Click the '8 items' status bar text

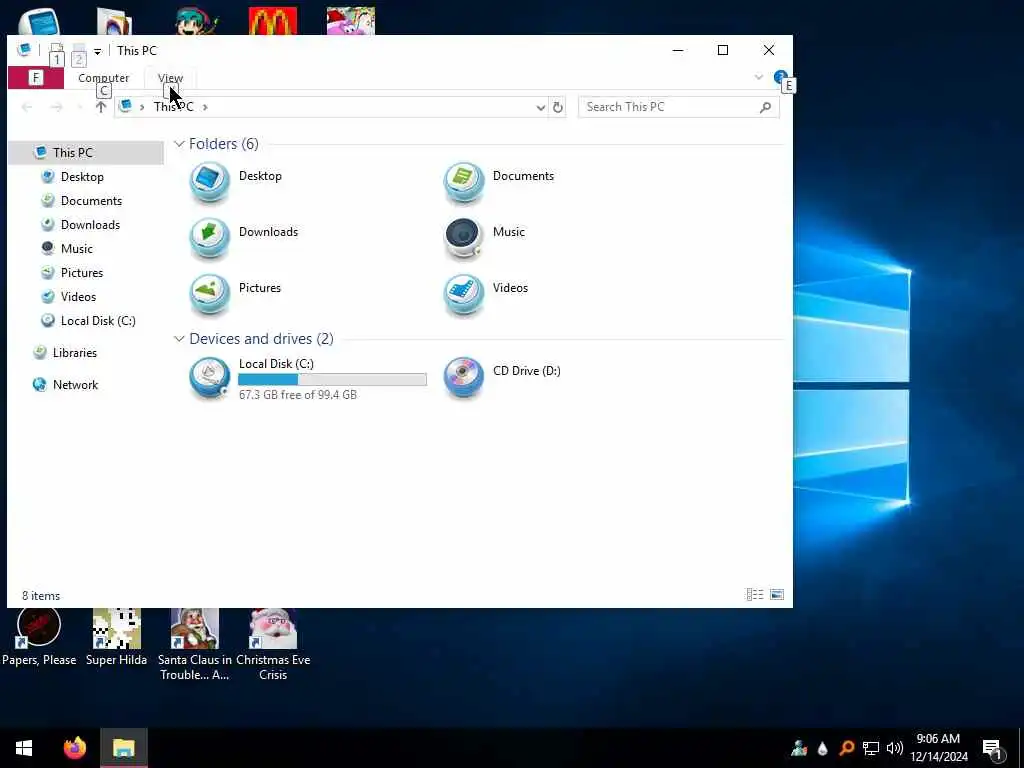point(41,596)
